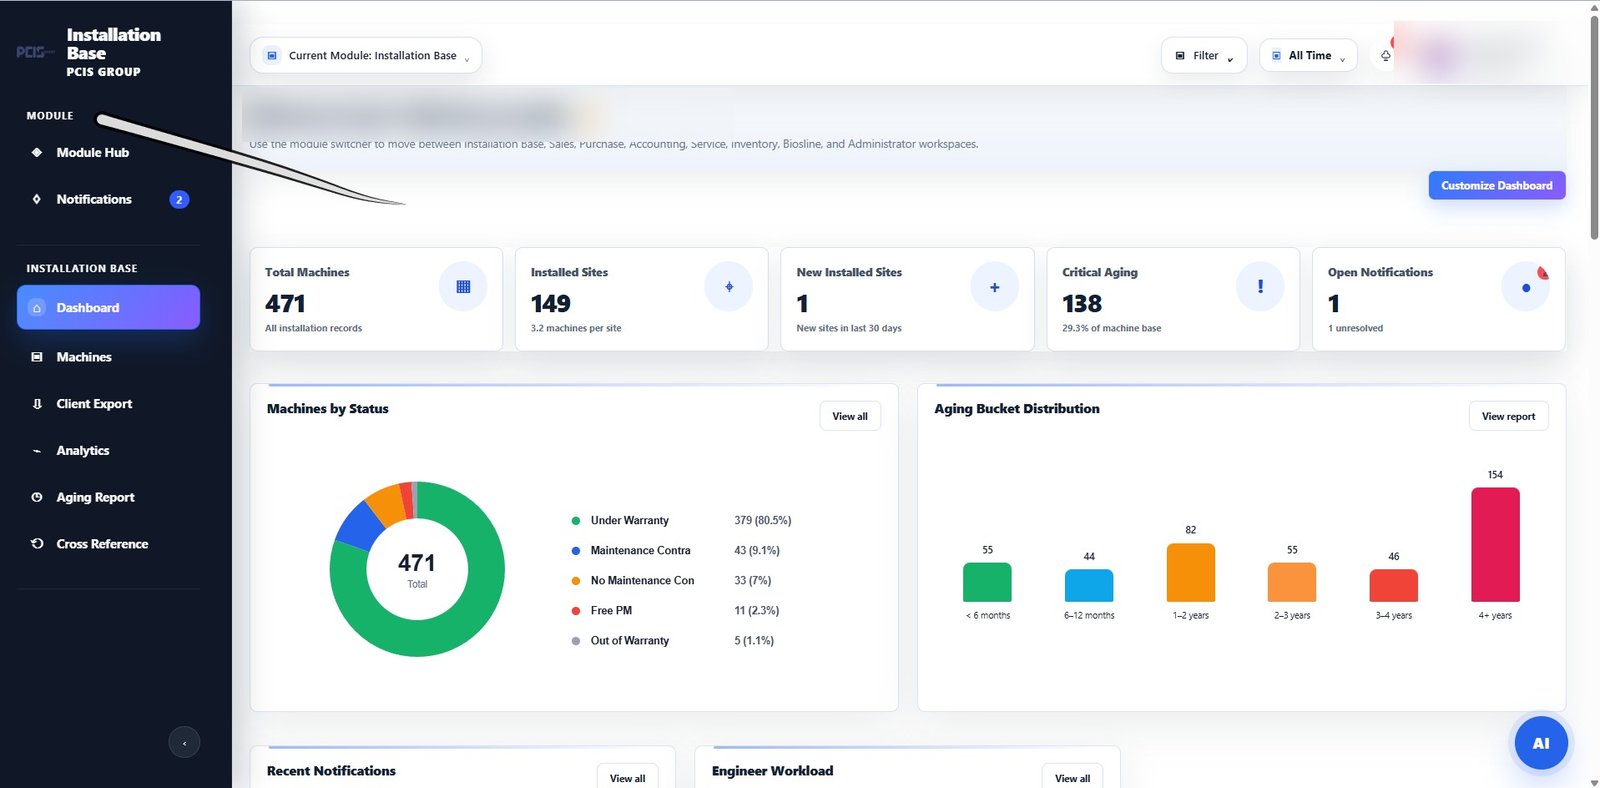Click View all for Recent Notifications

(x=627, y=778)
